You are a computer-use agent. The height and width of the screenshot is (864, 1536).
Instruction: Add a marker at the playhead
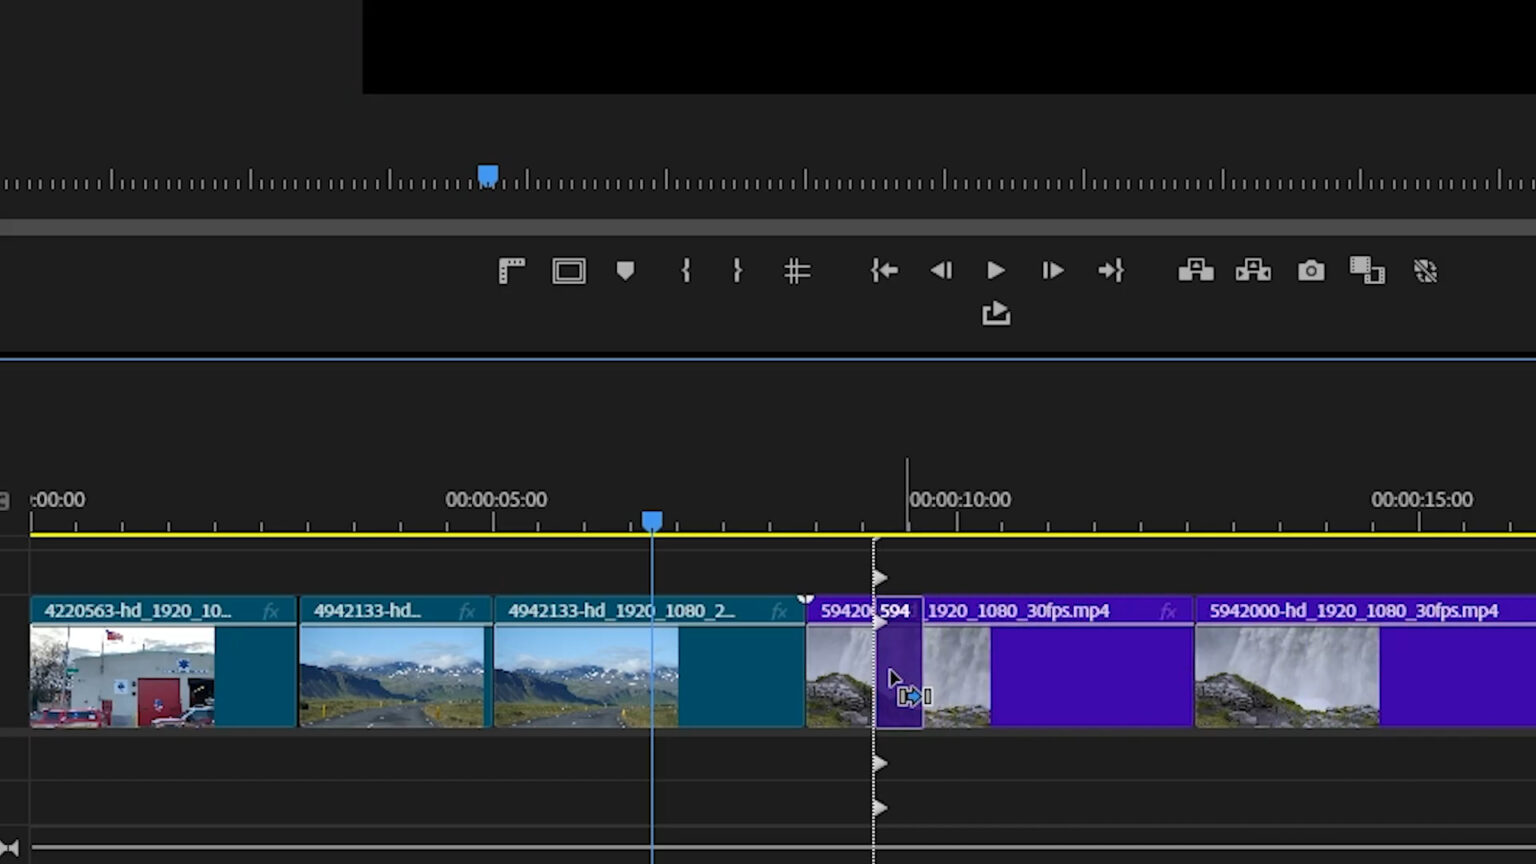tap(625, 270)
